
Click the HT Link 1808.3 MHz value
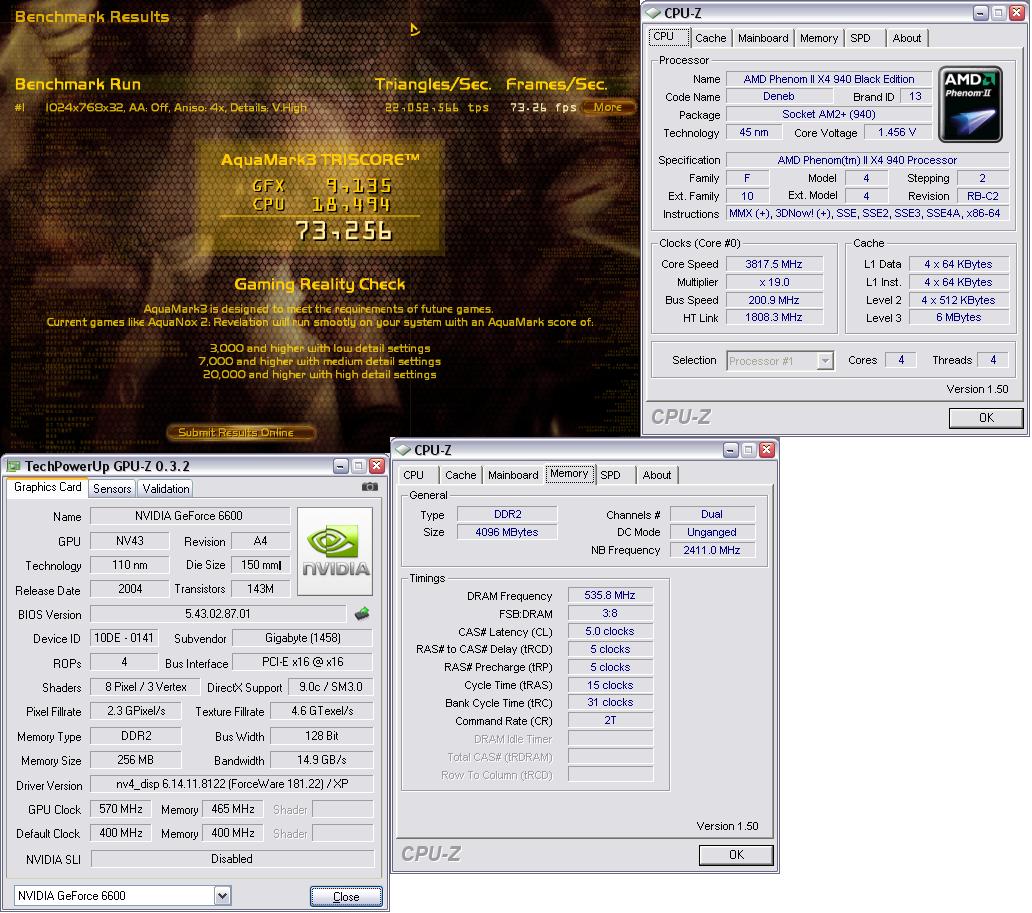point(774,317)
